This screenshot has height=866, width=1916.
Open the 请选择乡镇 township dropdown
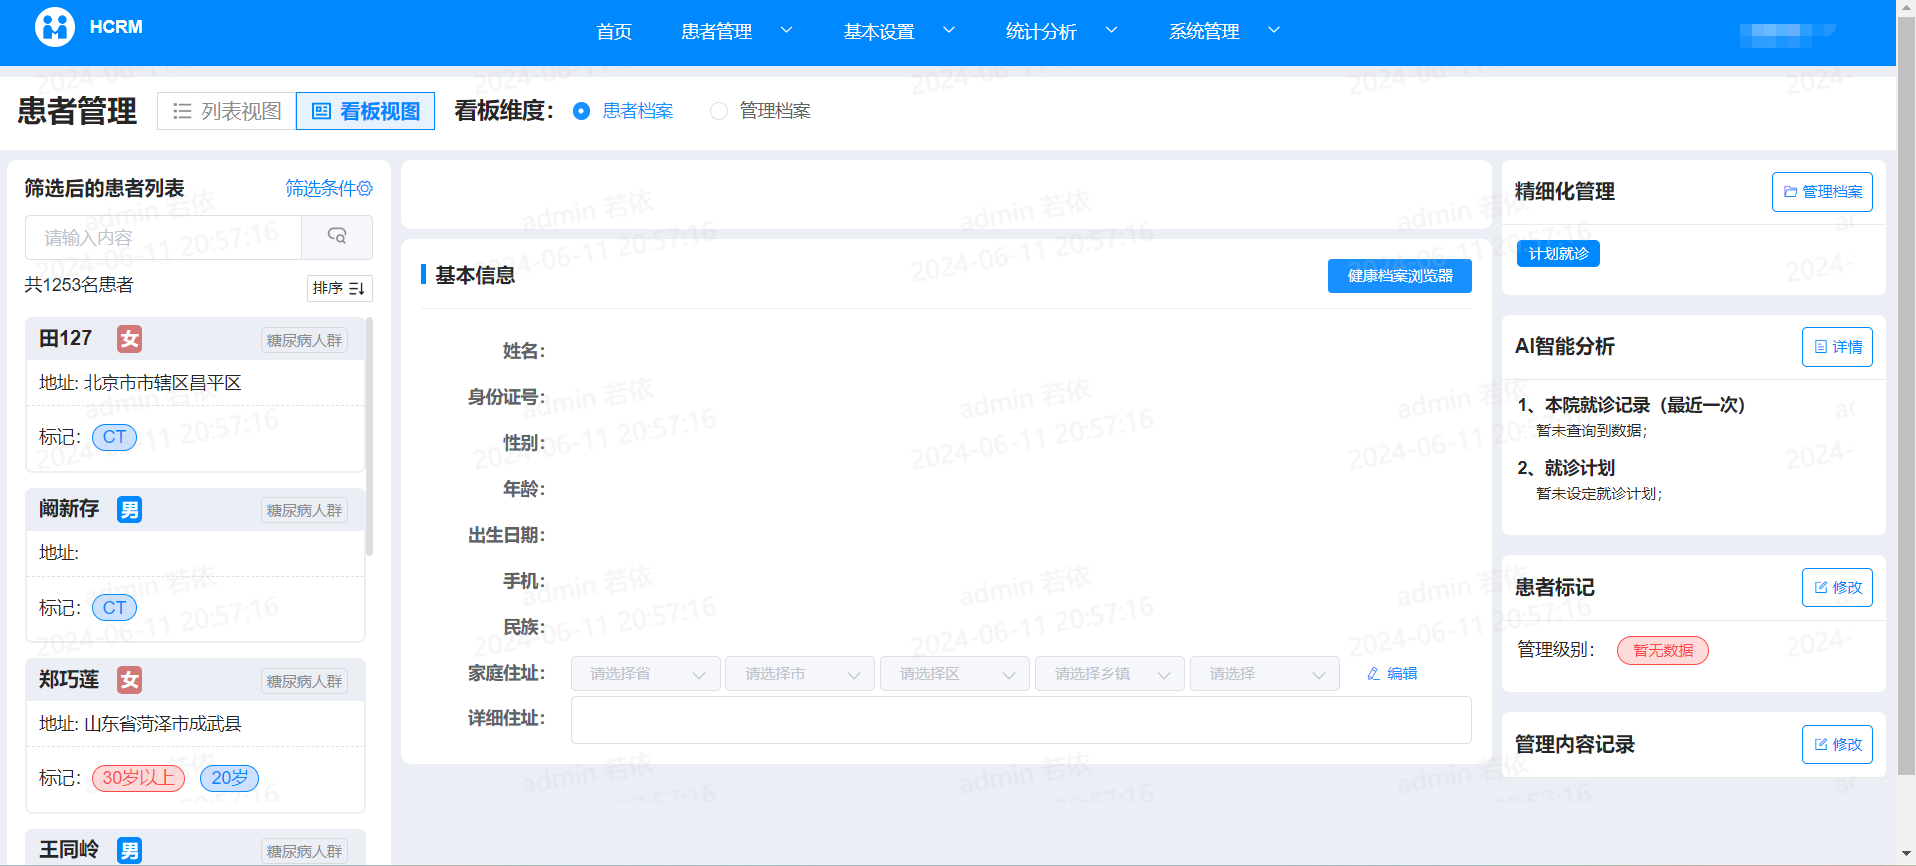1110,674
